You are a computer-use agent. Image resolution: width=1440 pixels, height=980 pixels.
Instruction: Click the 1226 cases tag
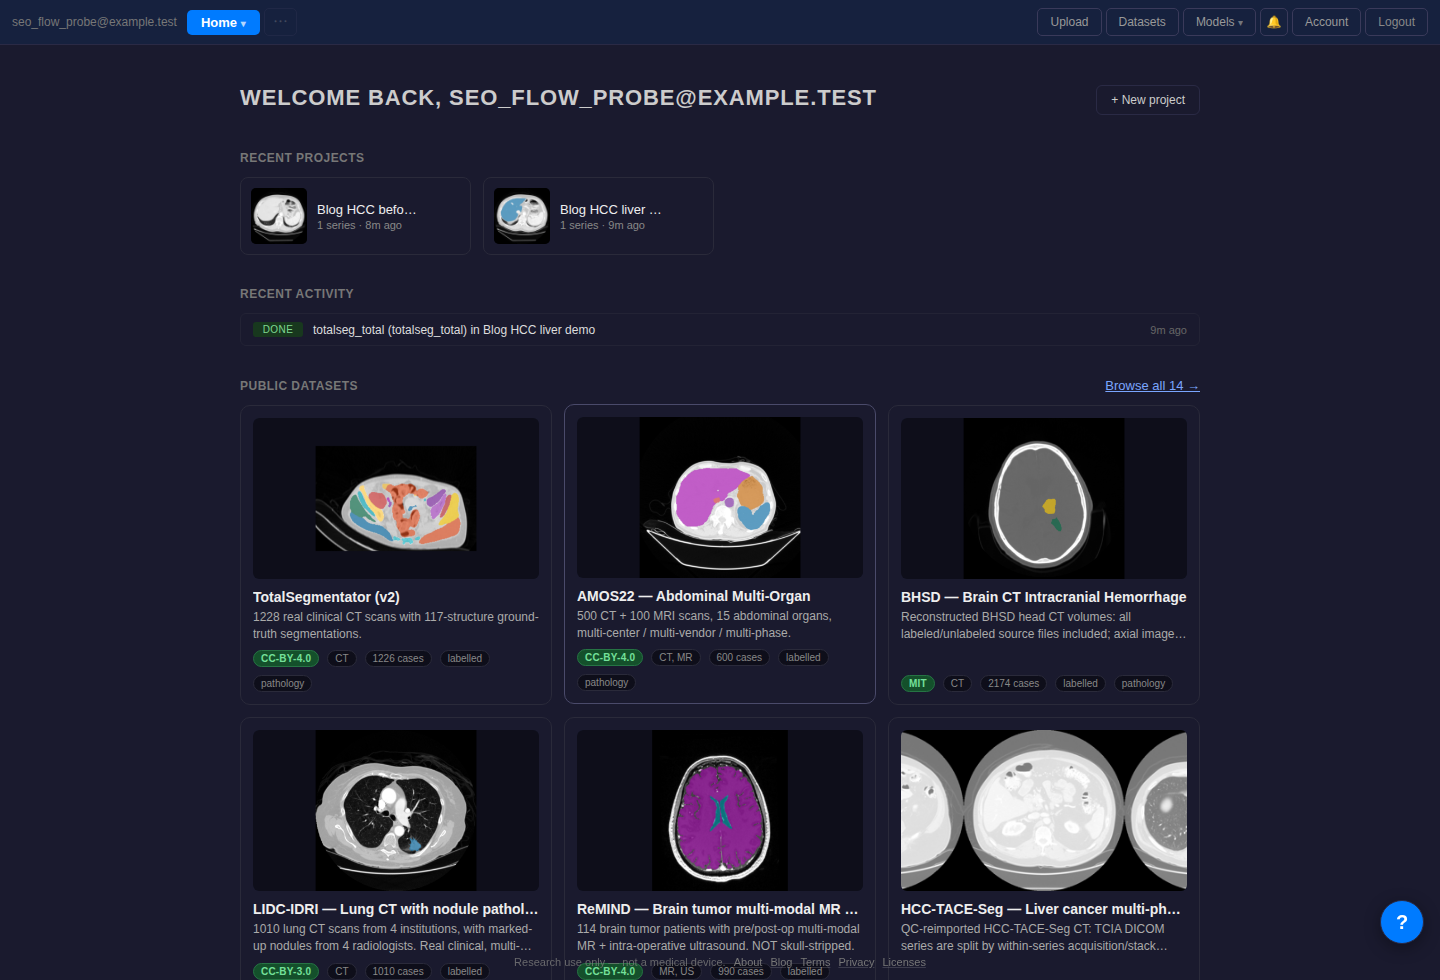pyautogui.click(x=398, y=659)
